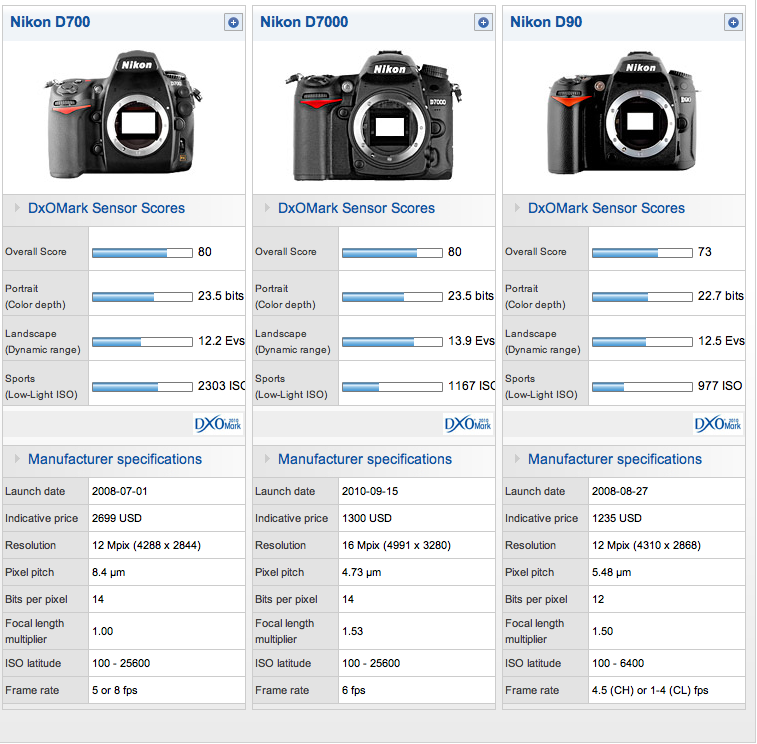The height and width of the screenshot is (744, 757).
Task: Click the DxOMark logo under Nikon D90
Action: (718, 424)
